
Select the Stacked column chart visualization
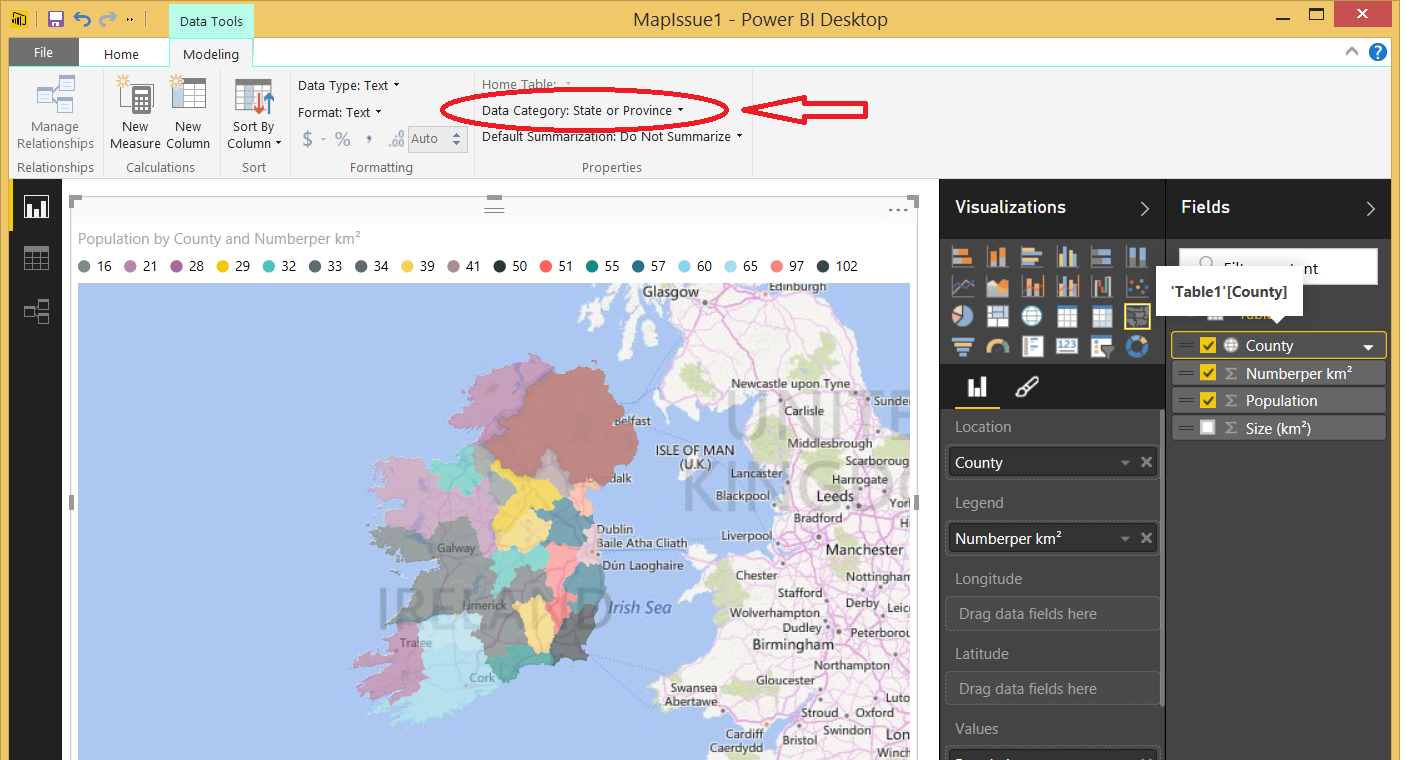click(x=997, y=257)
